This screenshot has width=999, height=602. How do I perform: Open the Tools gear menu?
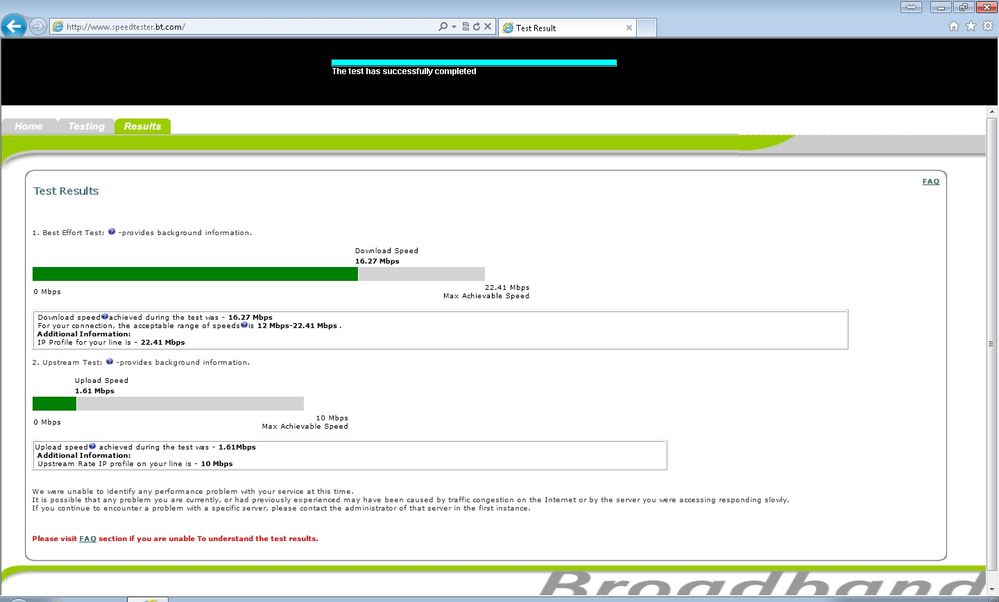(988, 26)
